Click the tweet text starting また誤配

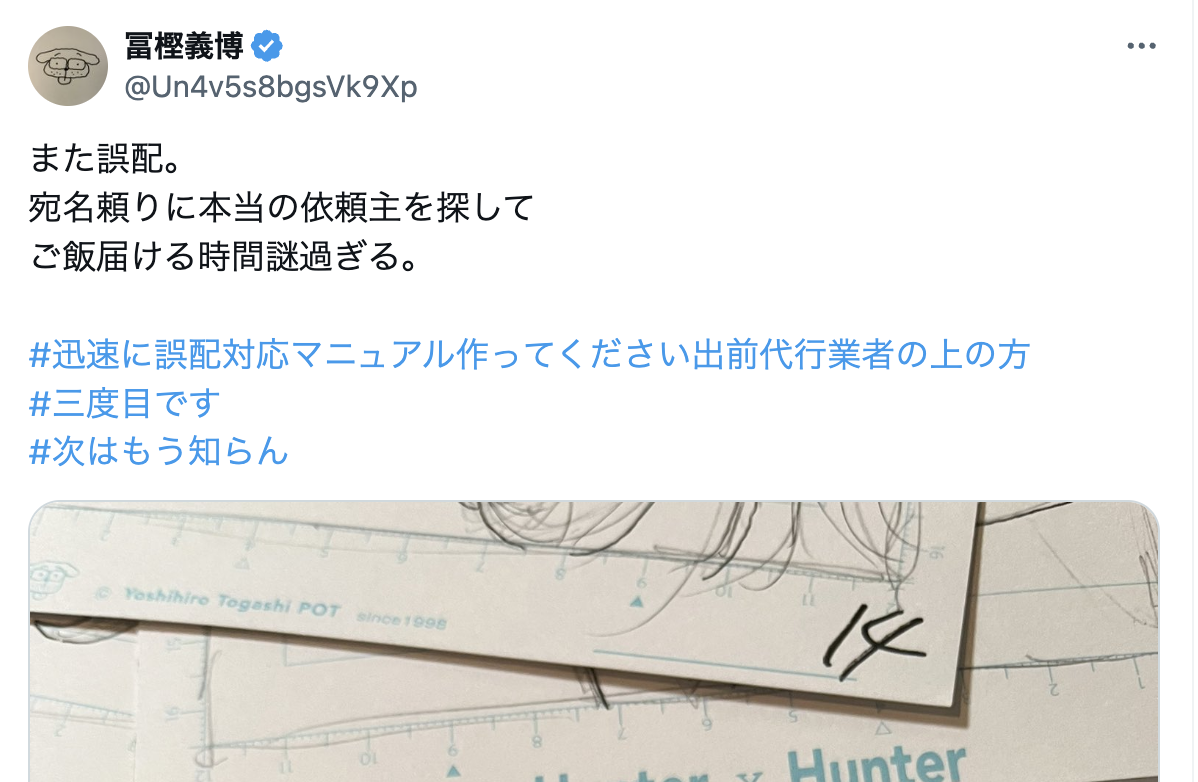[x=106, y=159]
